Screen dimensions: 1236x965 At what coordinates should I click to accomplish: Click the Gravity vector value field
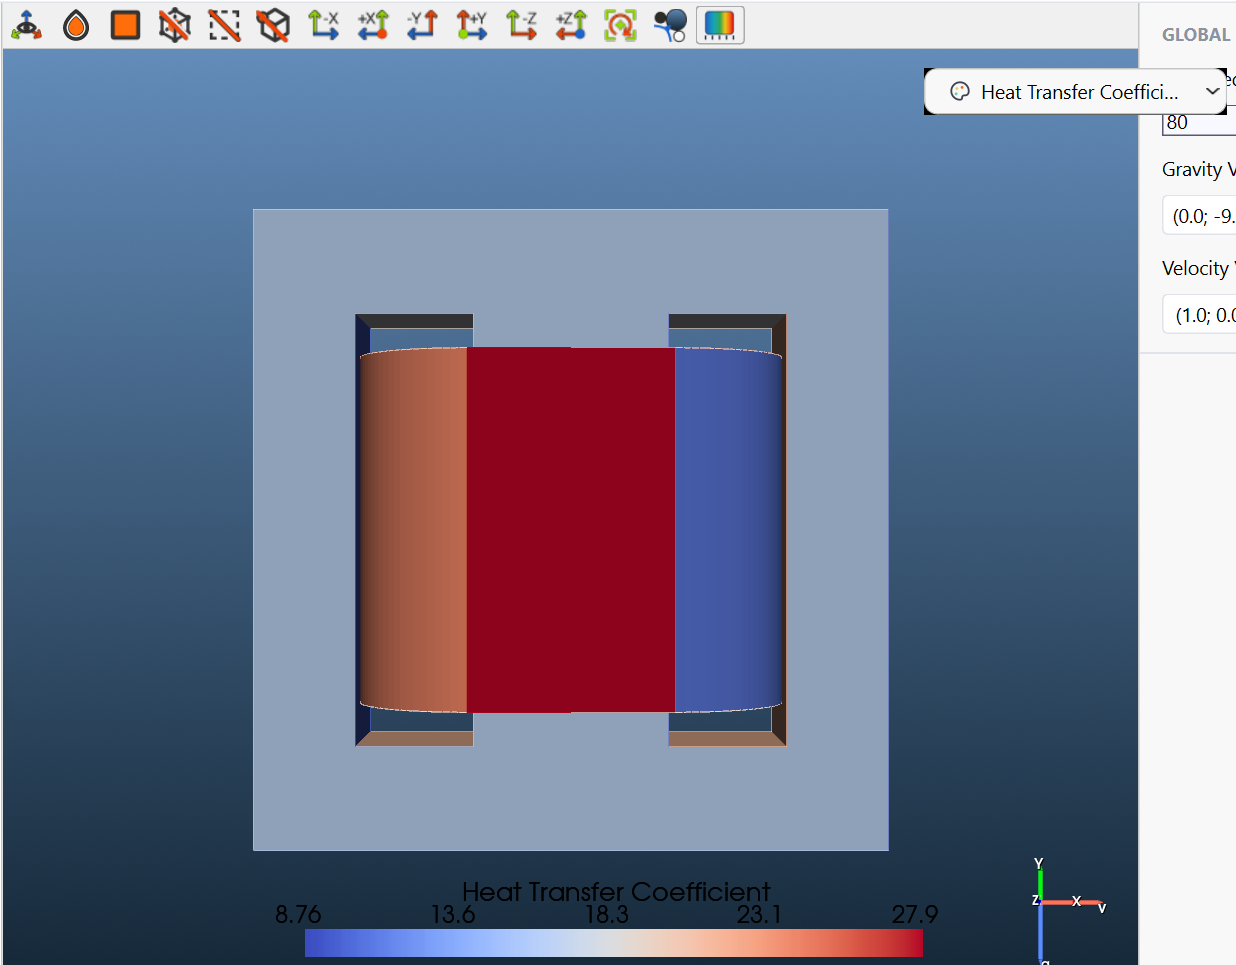[x=1198, y=216]
